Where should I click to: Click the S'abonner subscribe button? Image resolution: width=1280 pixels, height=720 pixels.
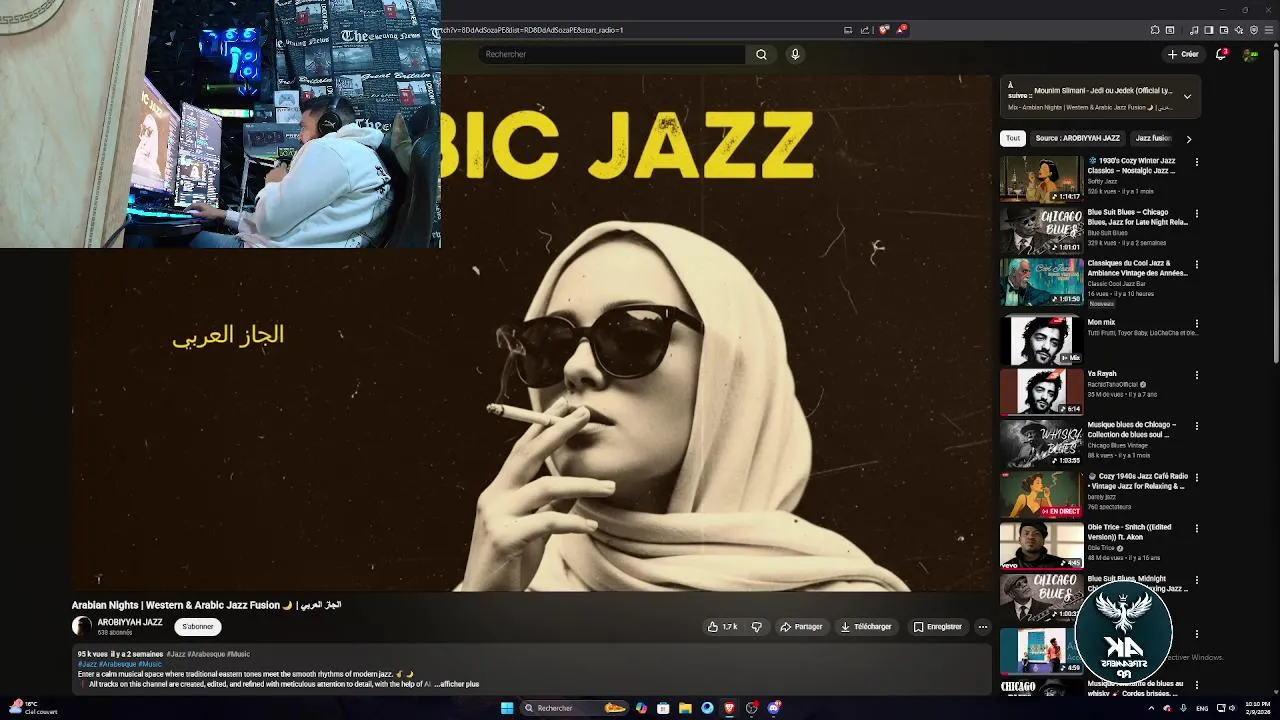coord(197,627)
